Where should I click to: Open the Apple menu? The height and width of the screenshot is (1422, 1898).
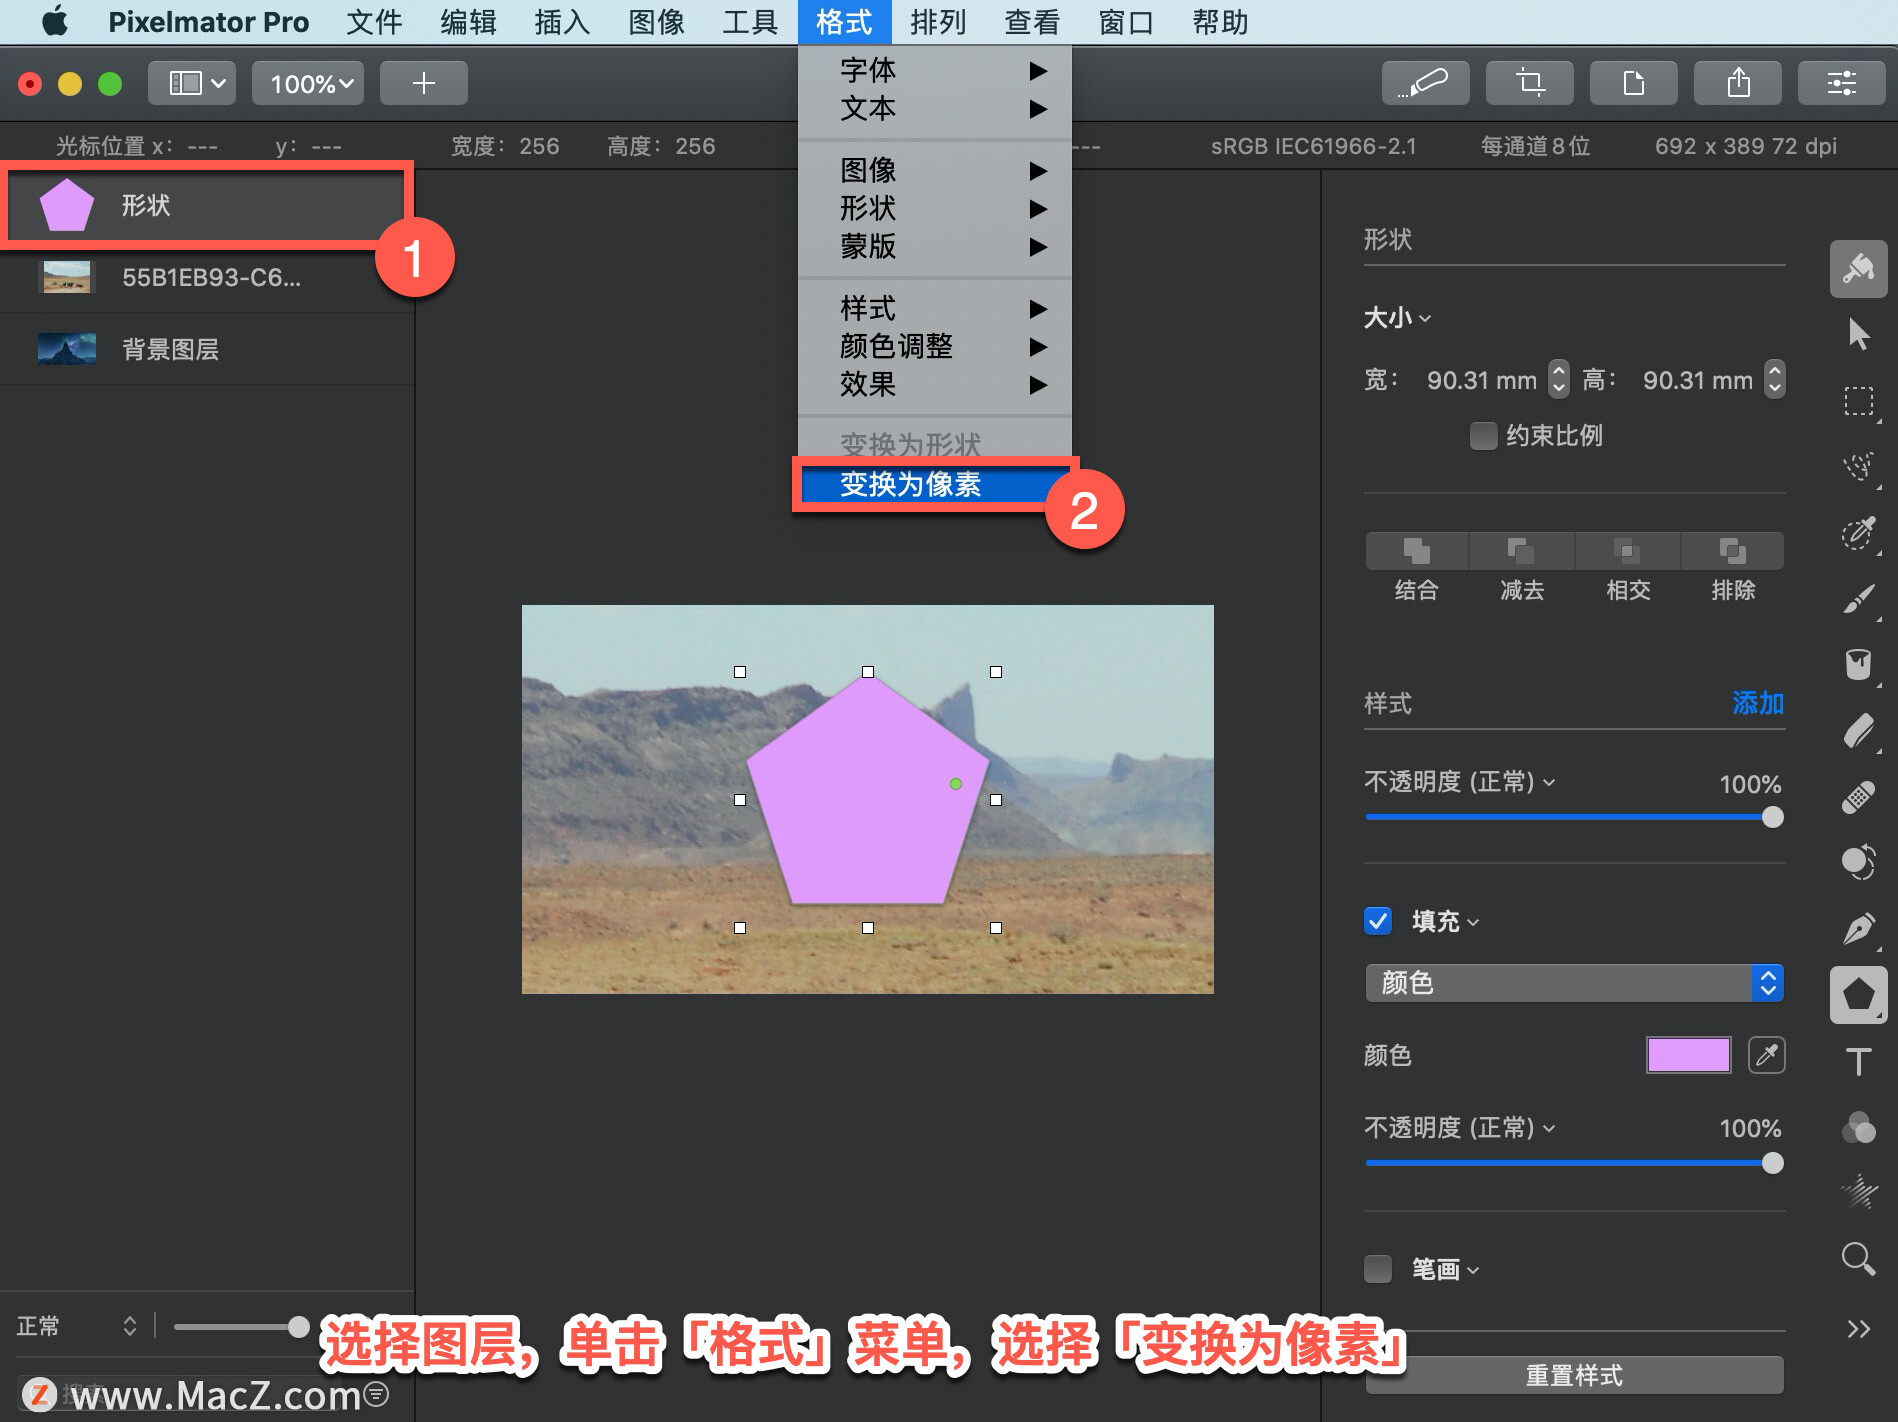pos(55,22)
